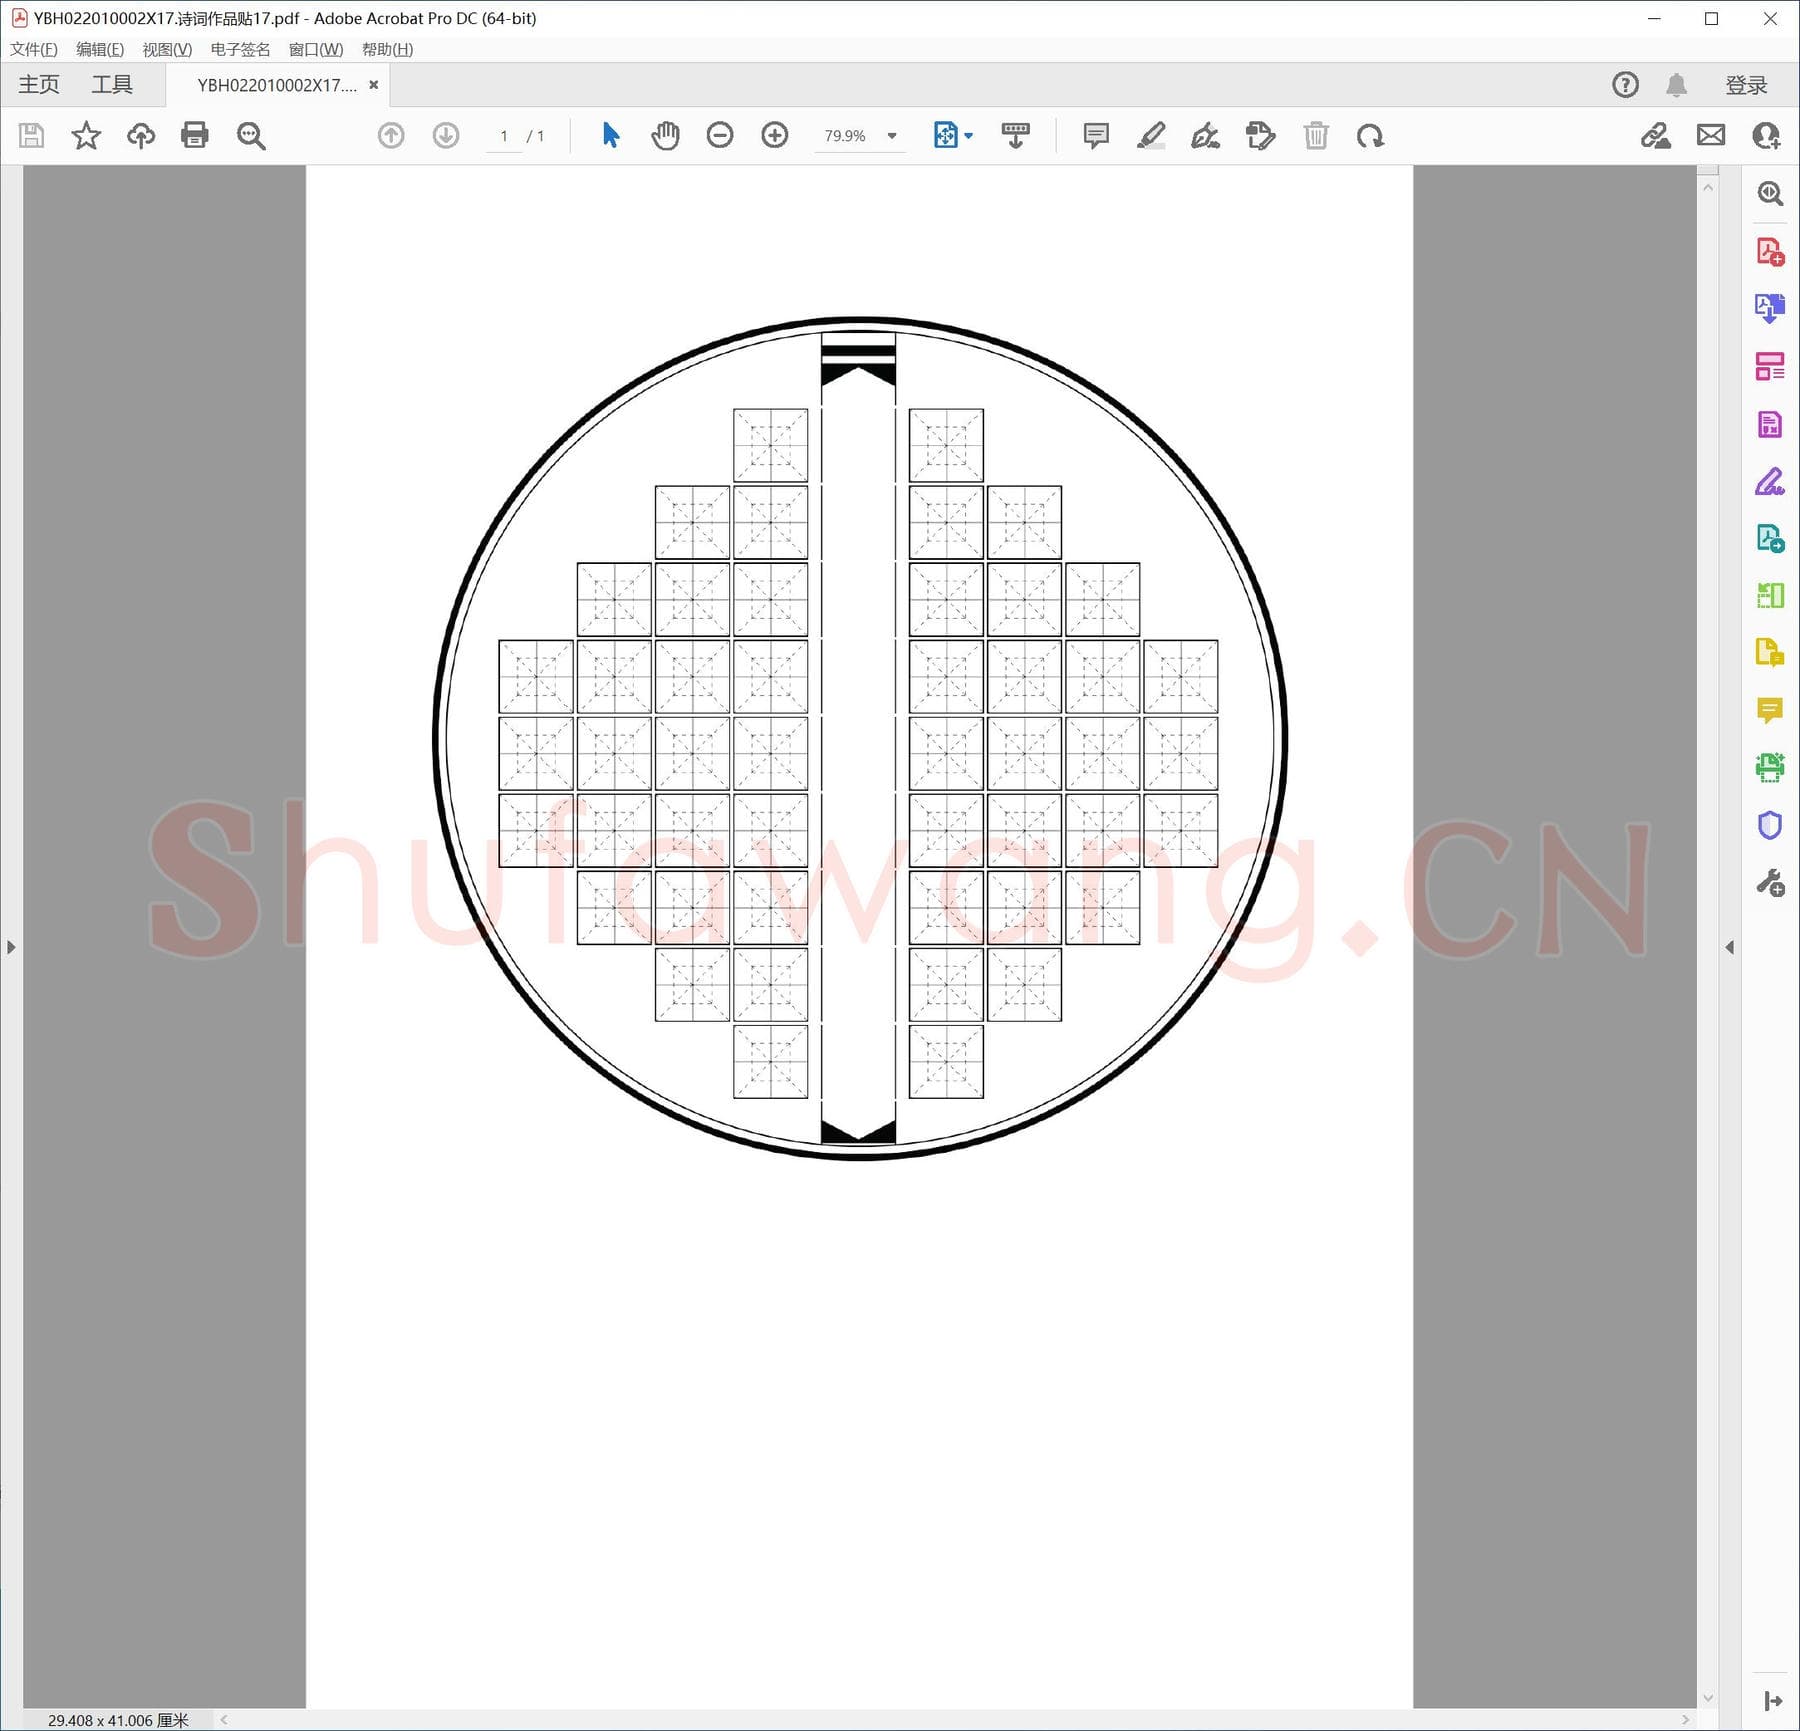Viewport: 1800px width, 1731px height.
Task: Upload file to cloud icon
Action: tap(141, 135)
